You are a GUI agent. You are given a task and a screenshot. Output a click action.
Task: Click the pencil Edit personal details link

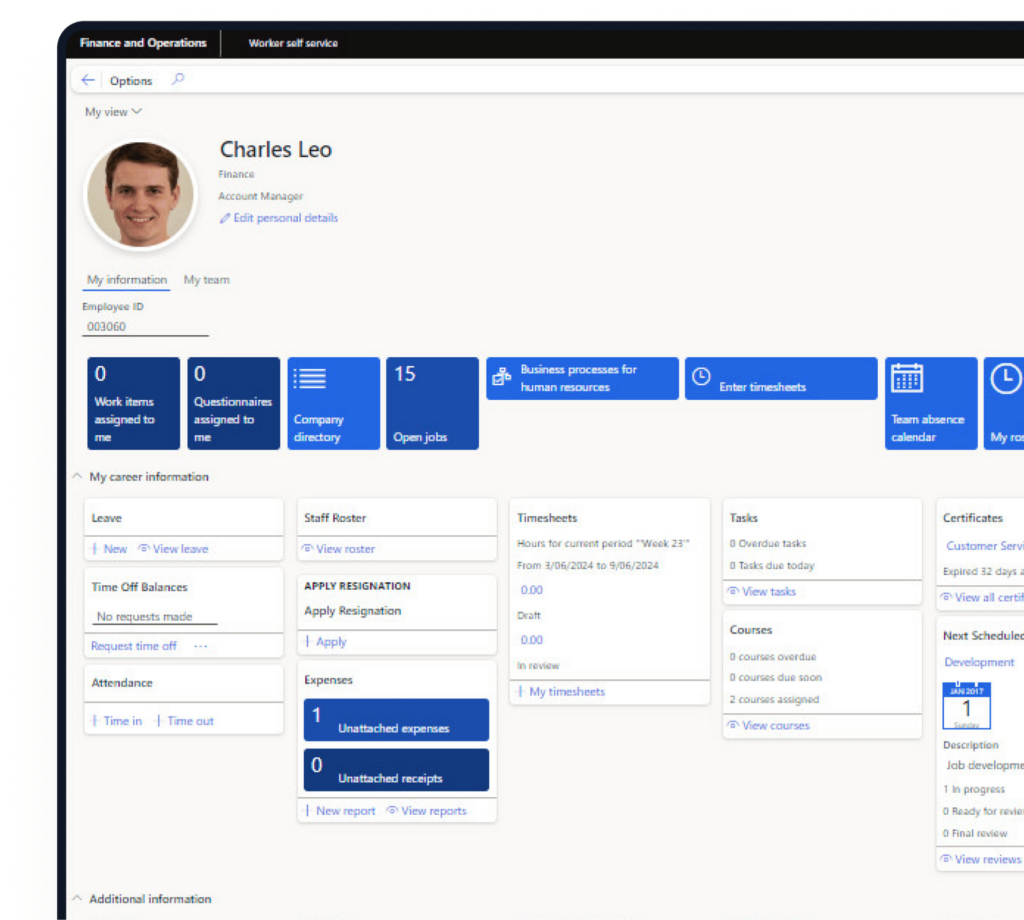(x=279, y=218)
